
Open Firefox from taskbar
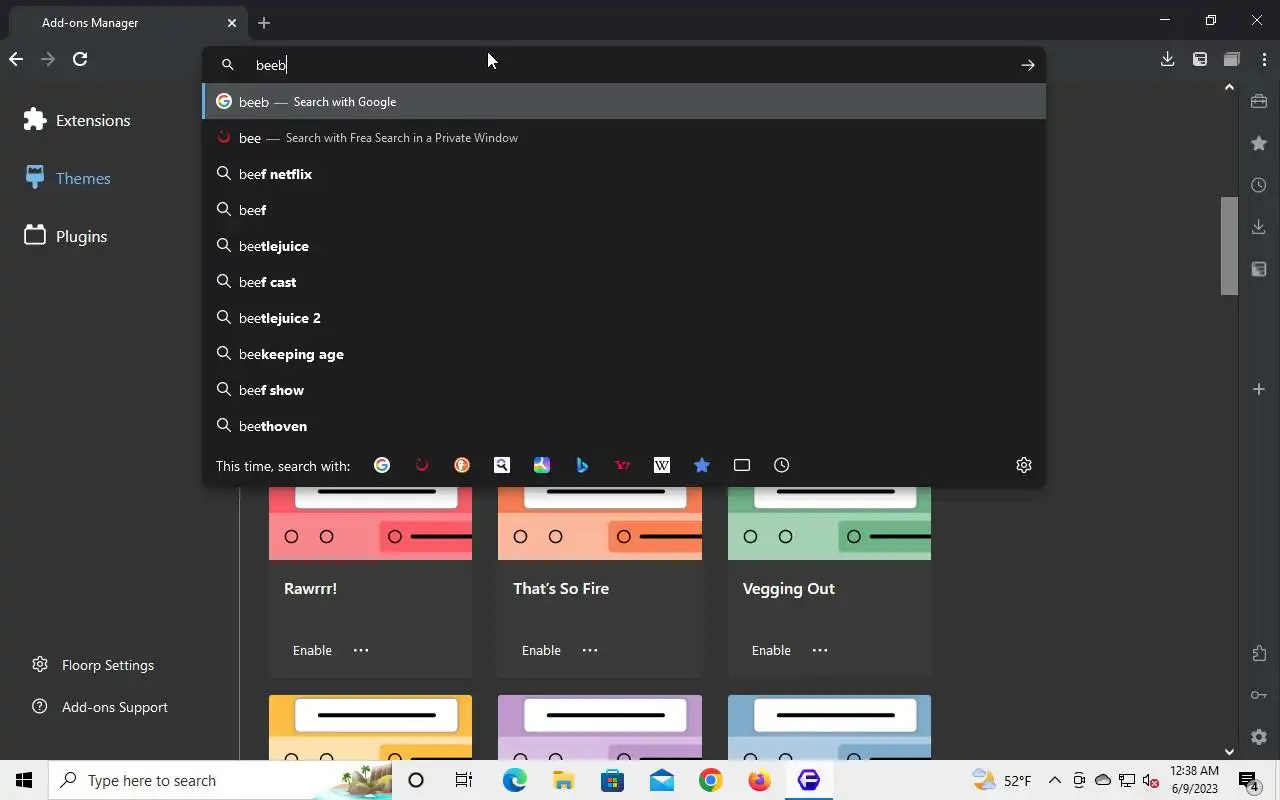[x=760, y=780]
